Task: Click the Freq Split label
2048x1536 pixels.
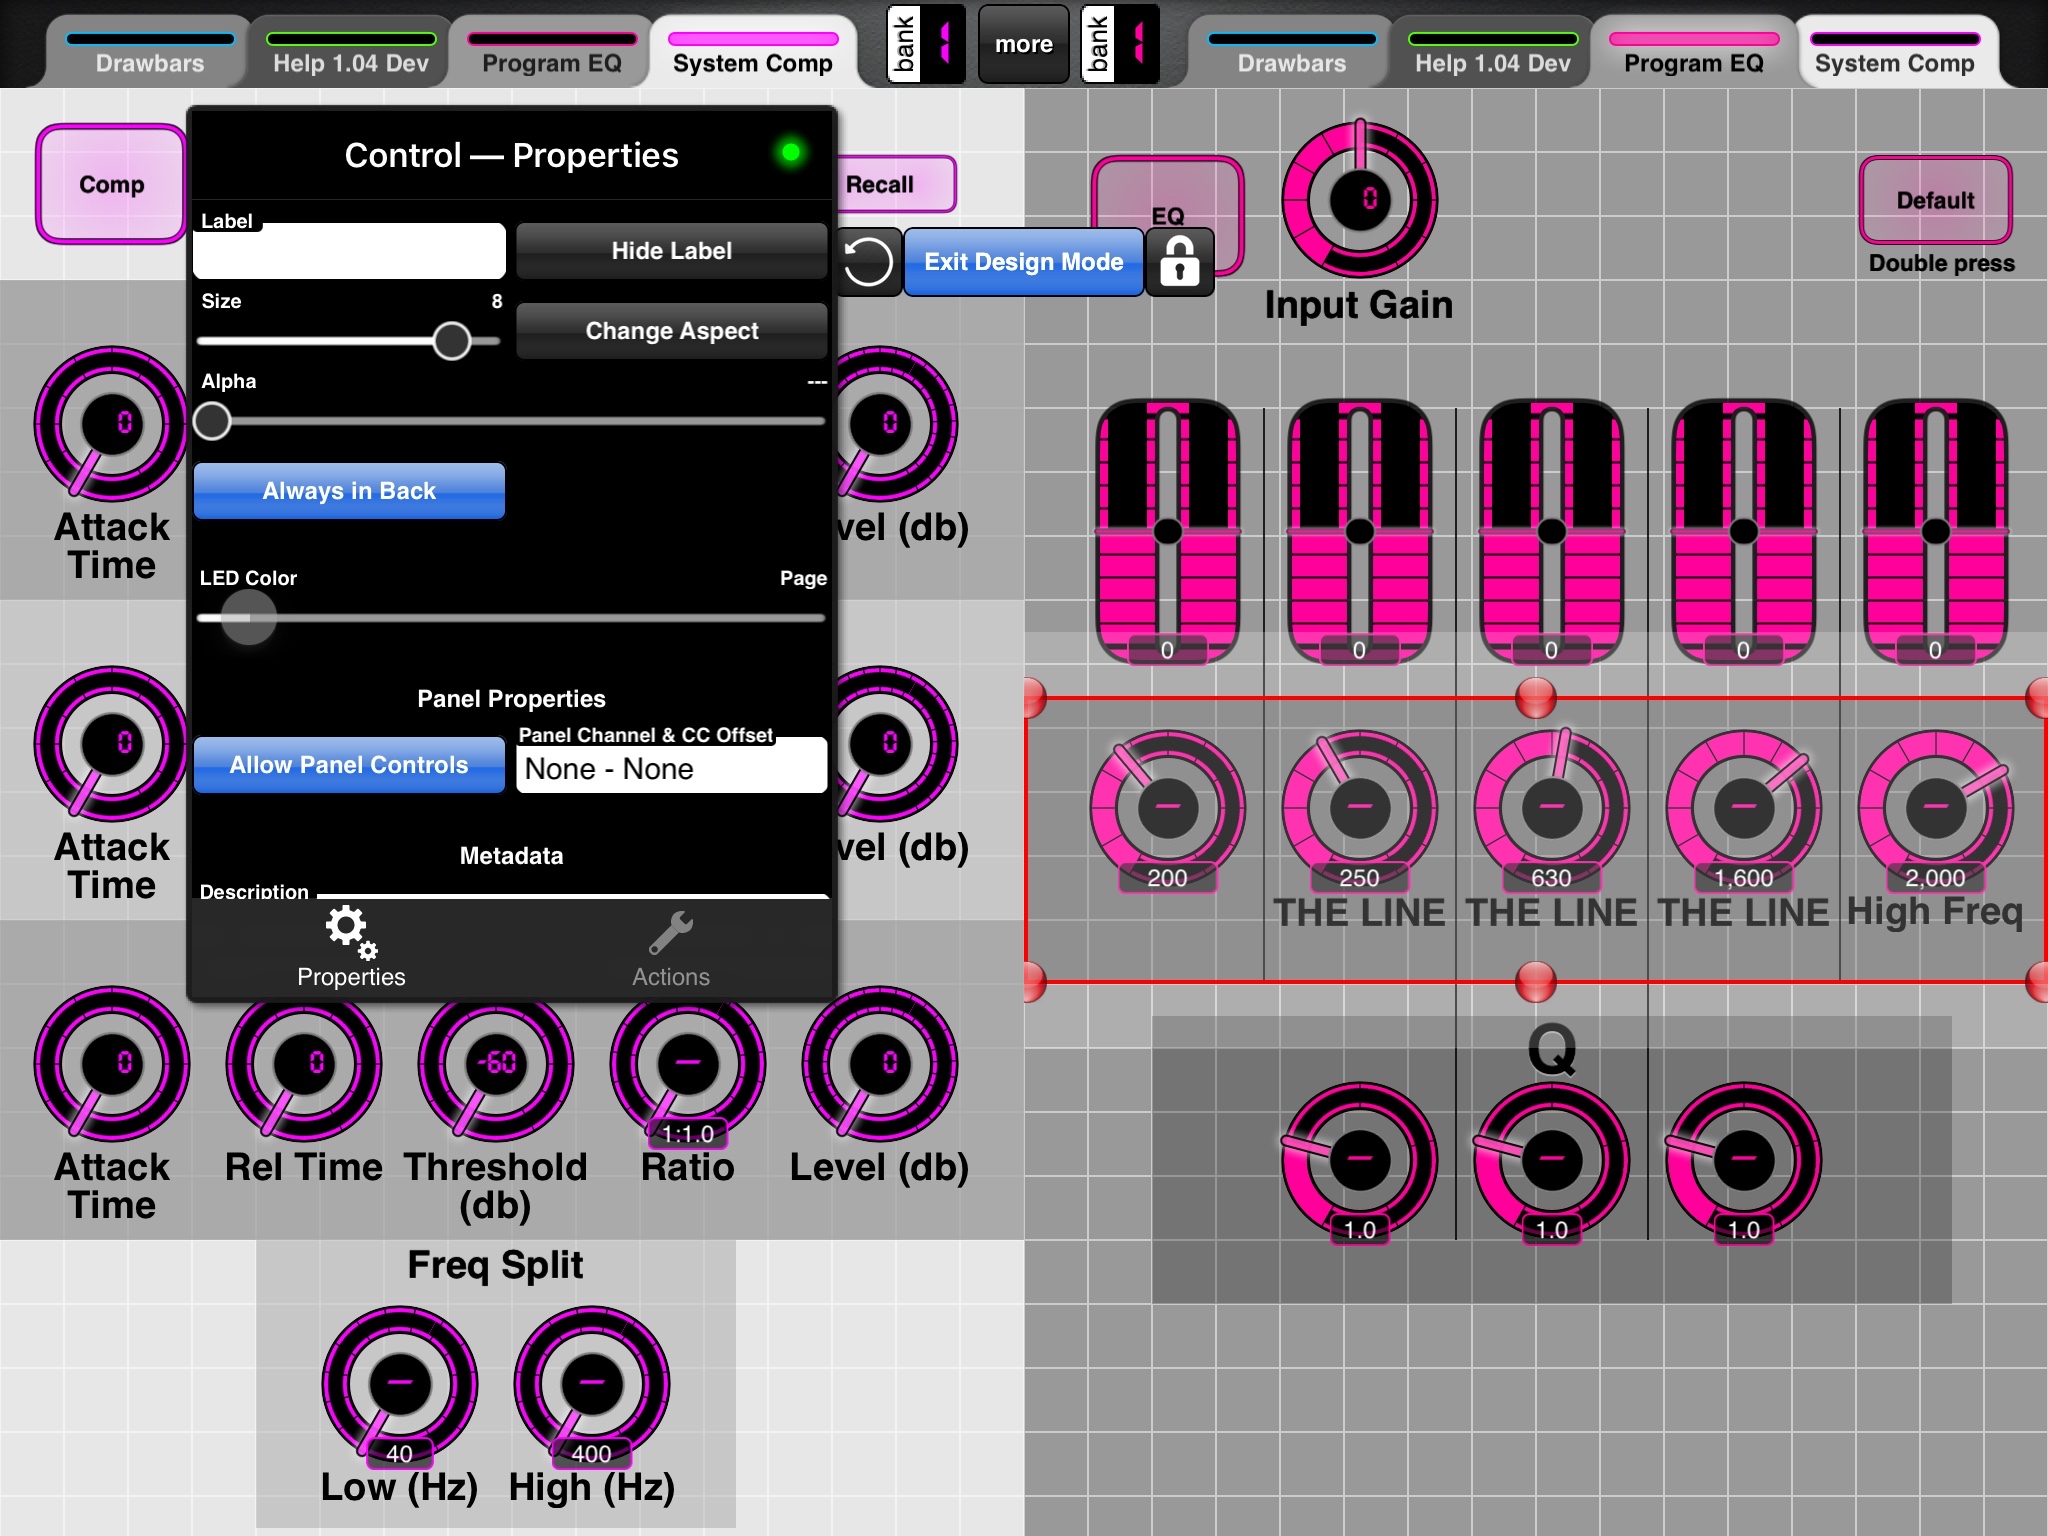Action: (x=496, y=1265)
